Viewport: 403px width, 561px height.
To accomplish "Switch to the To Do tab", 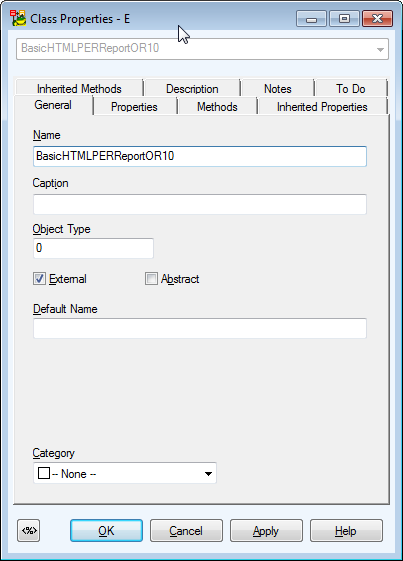I will (351, 88).
